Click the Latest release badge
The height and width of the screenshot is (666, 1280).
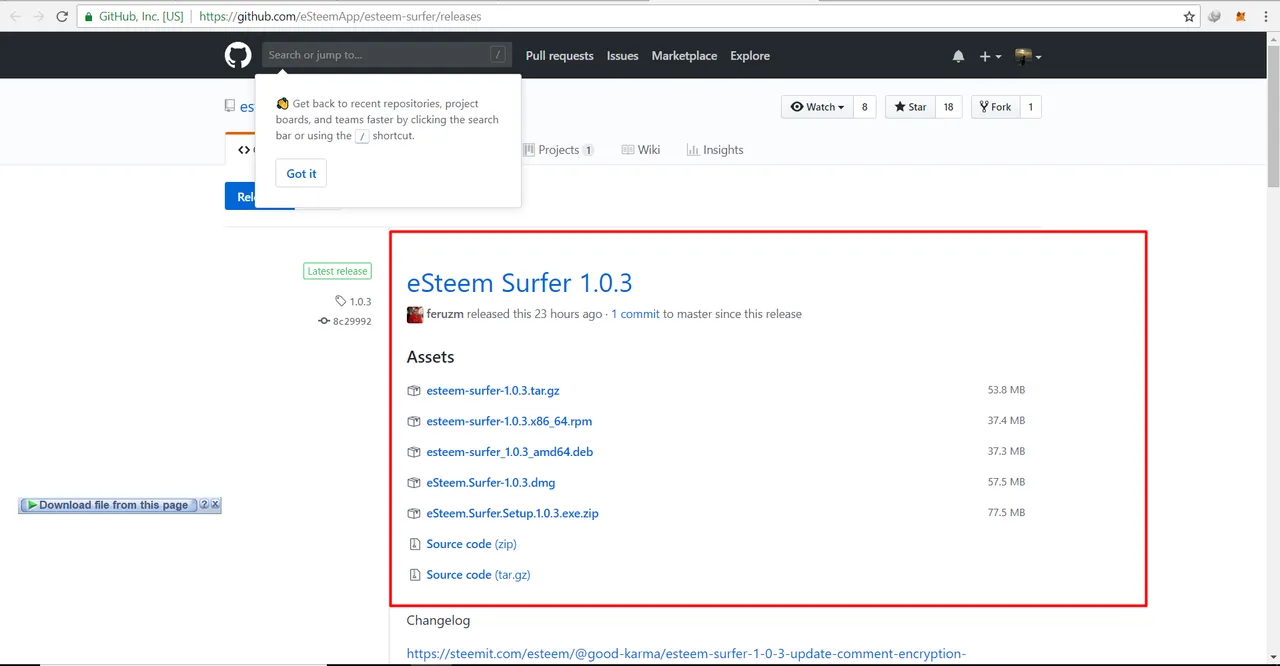pyautogui.click(x=337, y=271)
